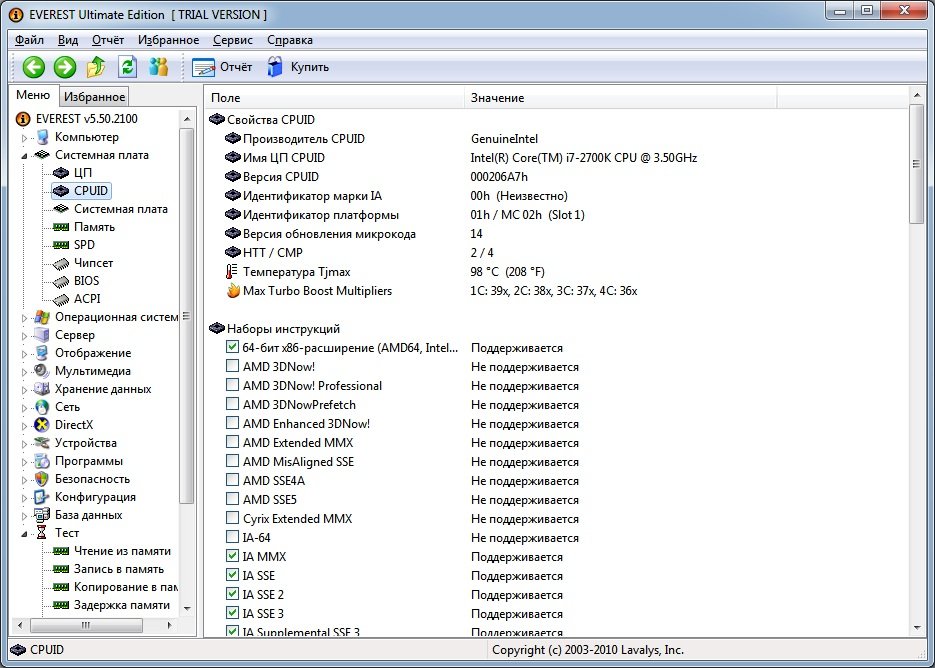
Task: Collapse the Системная плата tree node
Action: [25, 156]
